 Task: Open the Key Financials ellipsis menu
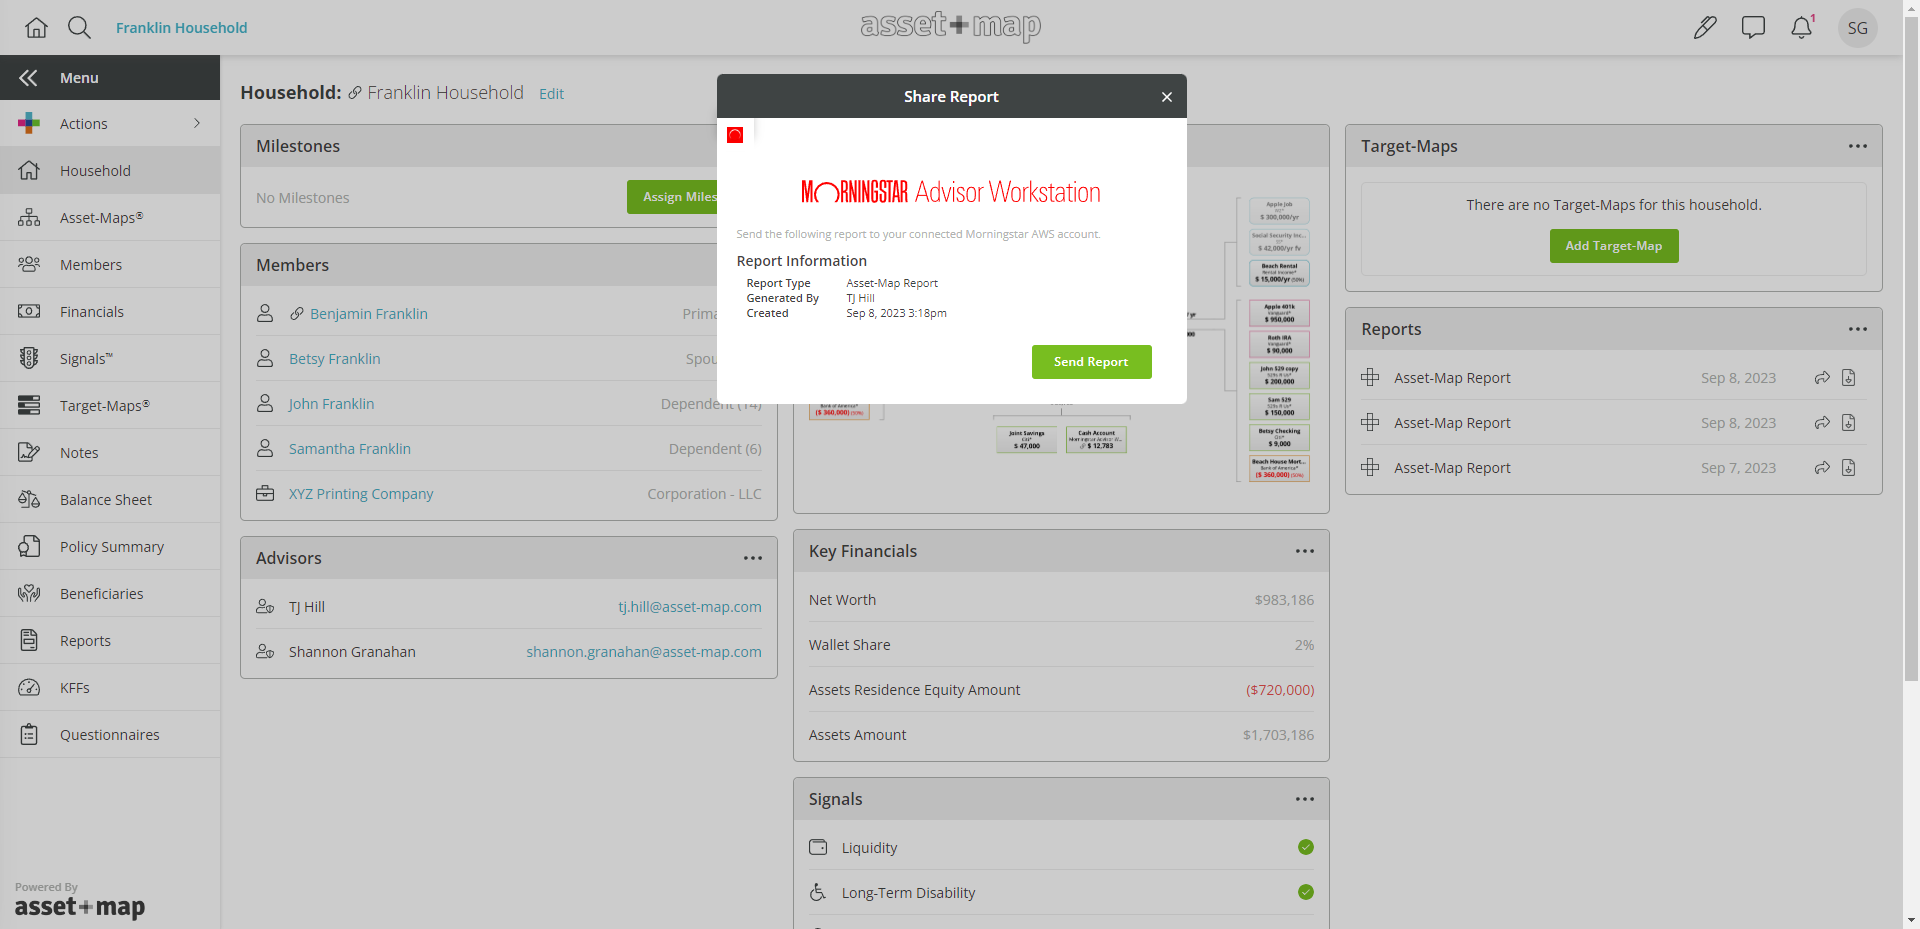(x=1304, y=550)
